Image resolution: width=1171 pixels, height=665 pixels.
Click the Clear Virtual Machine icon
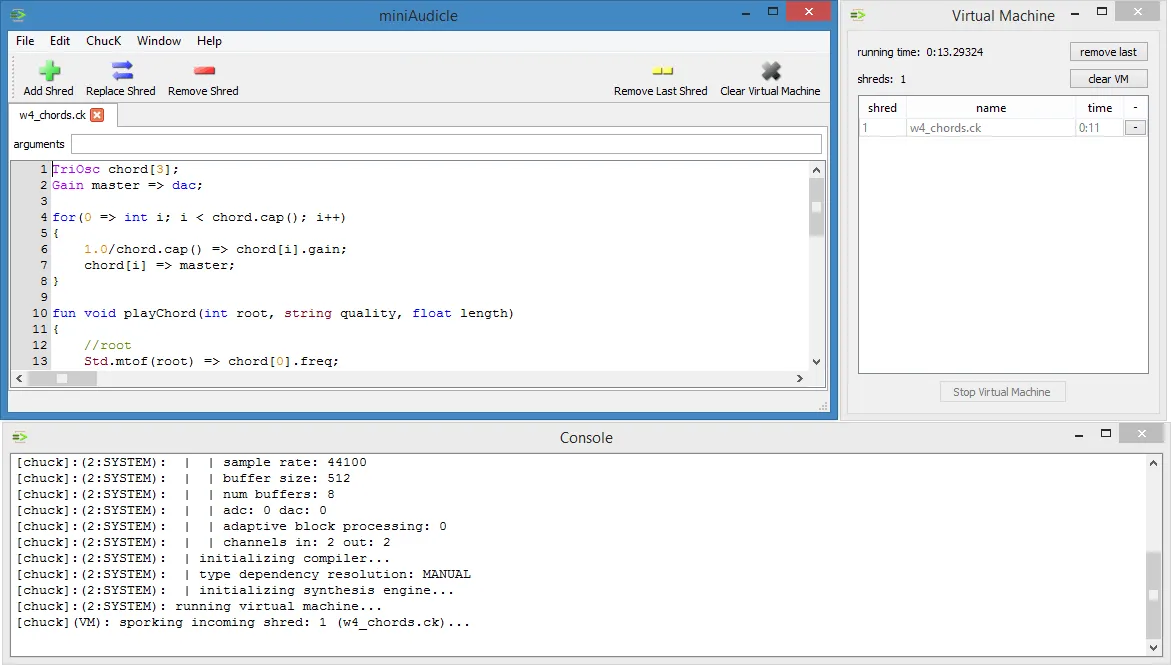point(770,70)
